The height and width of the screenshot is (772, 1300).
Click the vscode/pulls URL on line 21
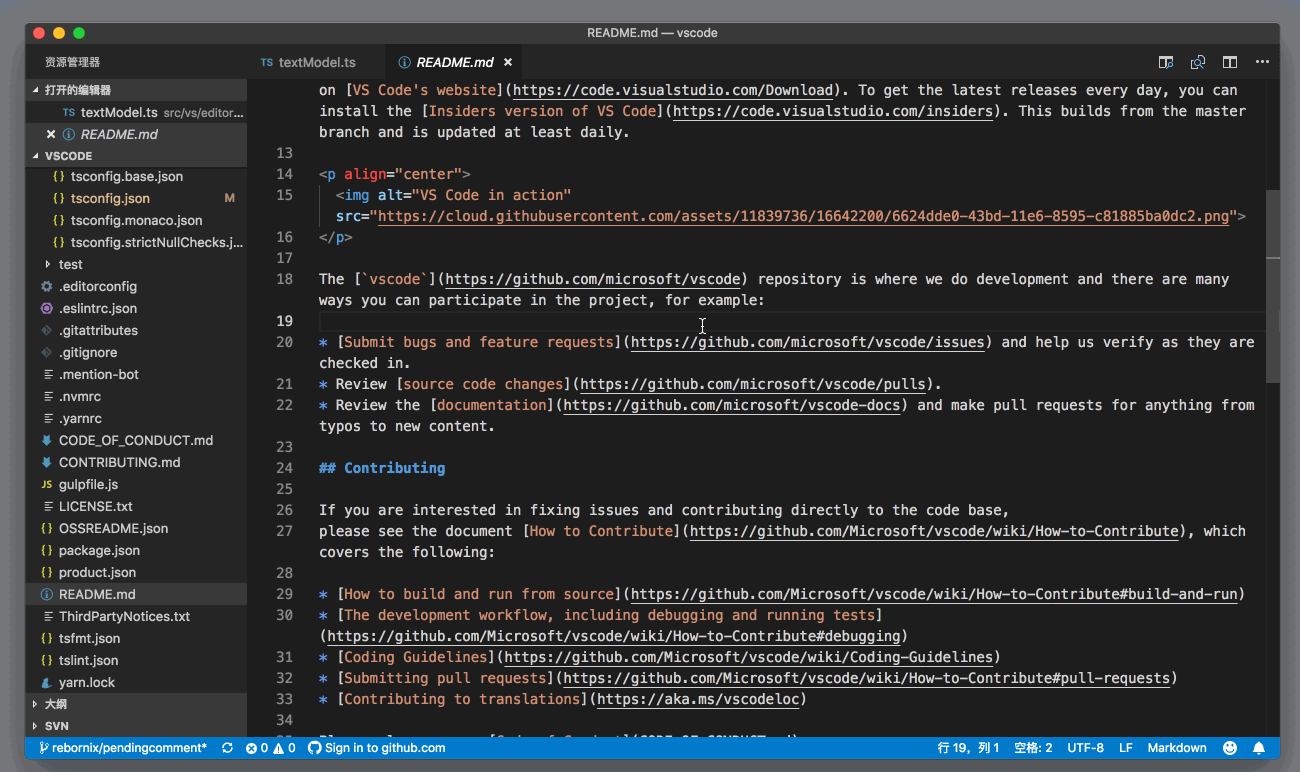[755, 384]
